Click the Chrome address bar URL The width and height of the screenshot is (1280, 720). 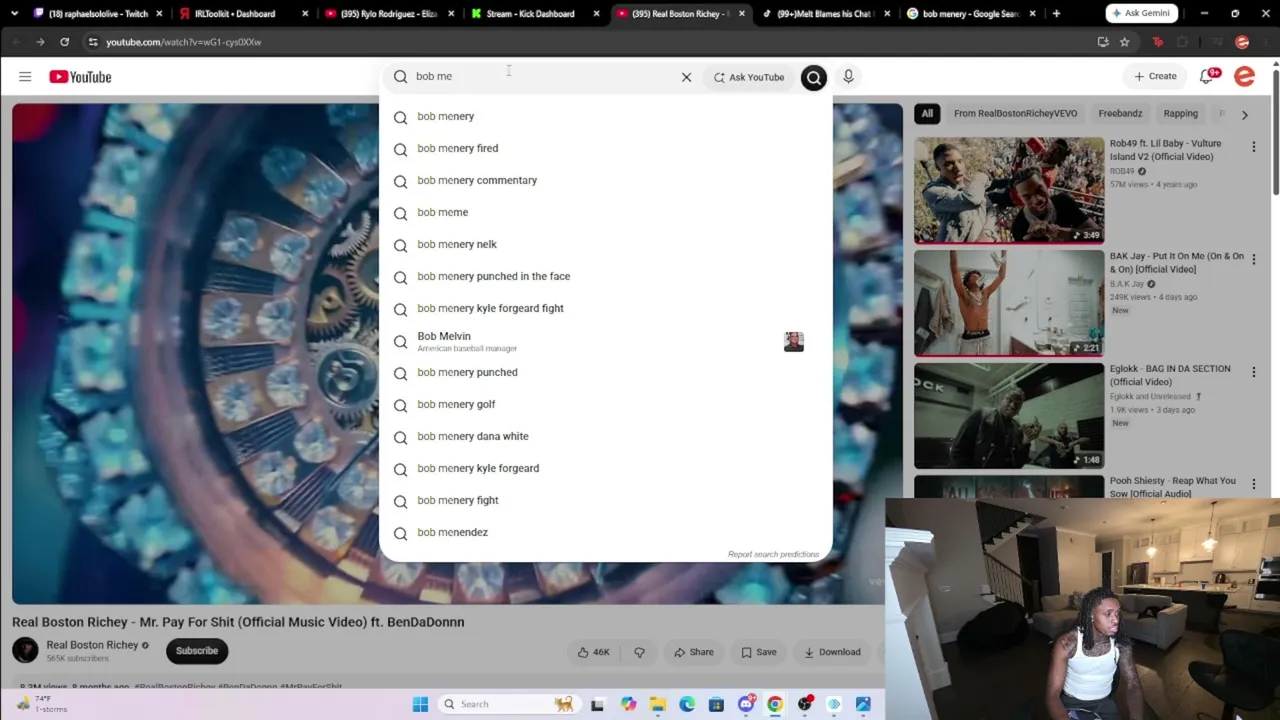click(183, 42)
